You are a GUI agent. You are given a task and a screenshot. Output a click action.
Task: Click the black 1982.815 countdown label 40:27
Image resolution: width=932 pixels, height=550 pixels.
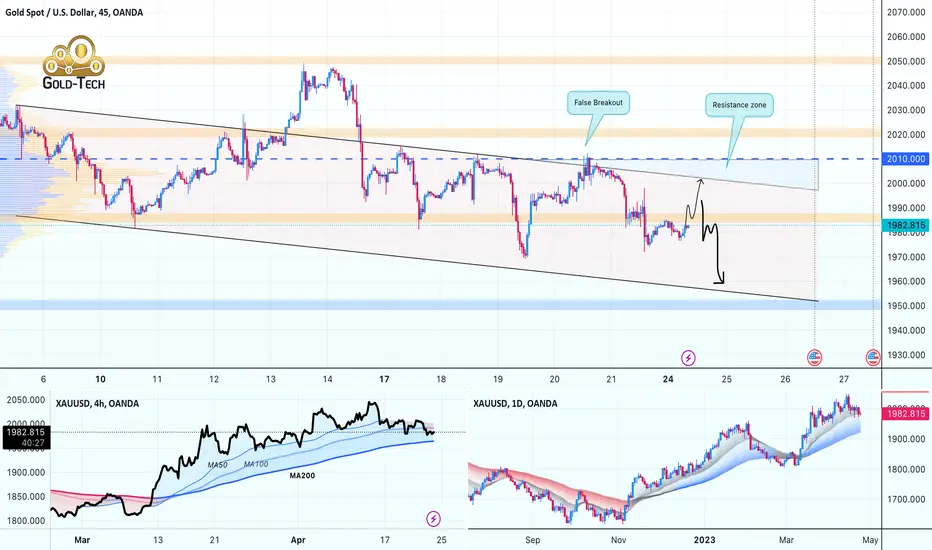pos(26,438)
